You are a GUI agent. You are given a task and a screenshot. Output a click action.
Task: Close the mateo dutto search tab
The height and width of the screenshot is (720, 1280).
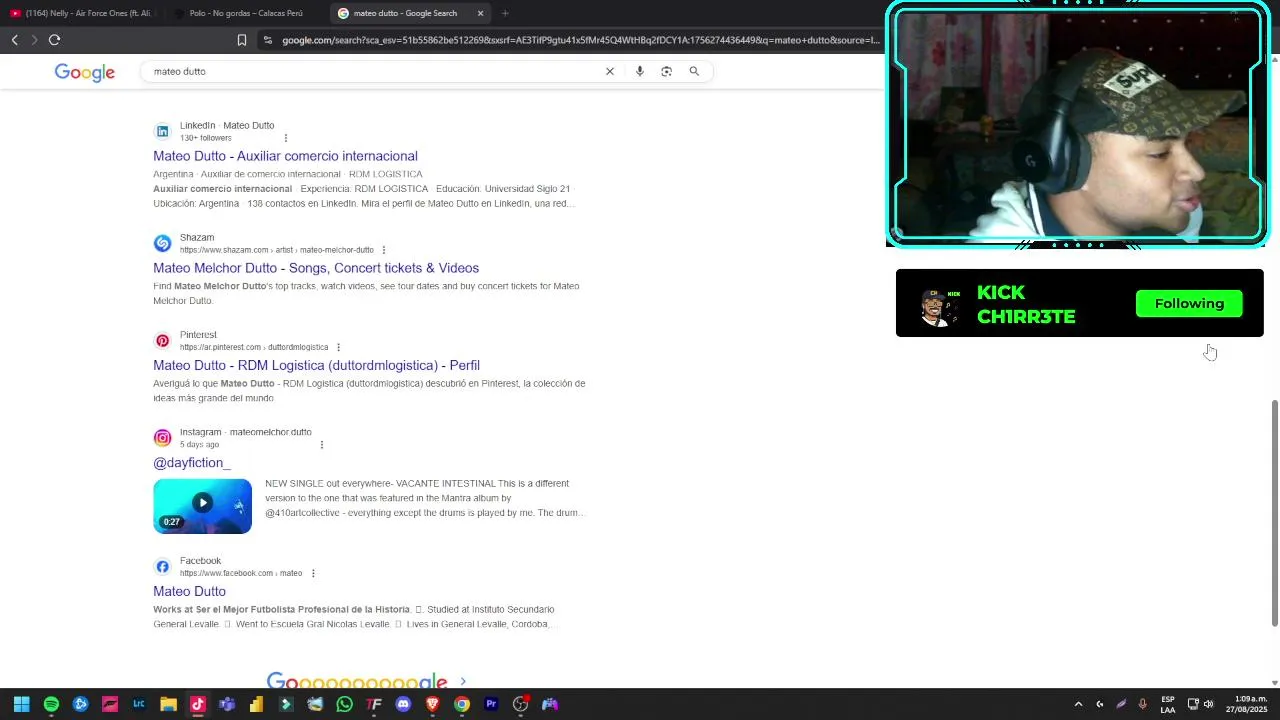[x=480, y=13]
